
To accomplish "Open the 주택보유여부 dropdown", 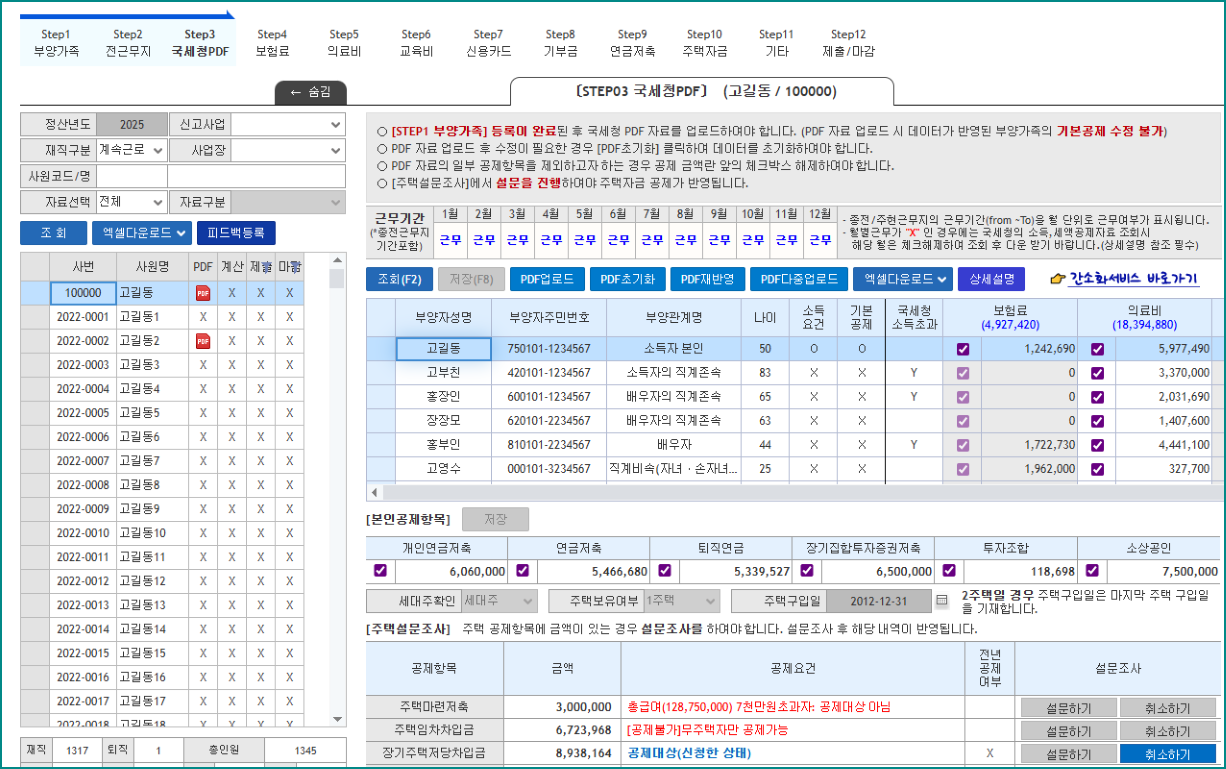I will (x=681, y=601).
